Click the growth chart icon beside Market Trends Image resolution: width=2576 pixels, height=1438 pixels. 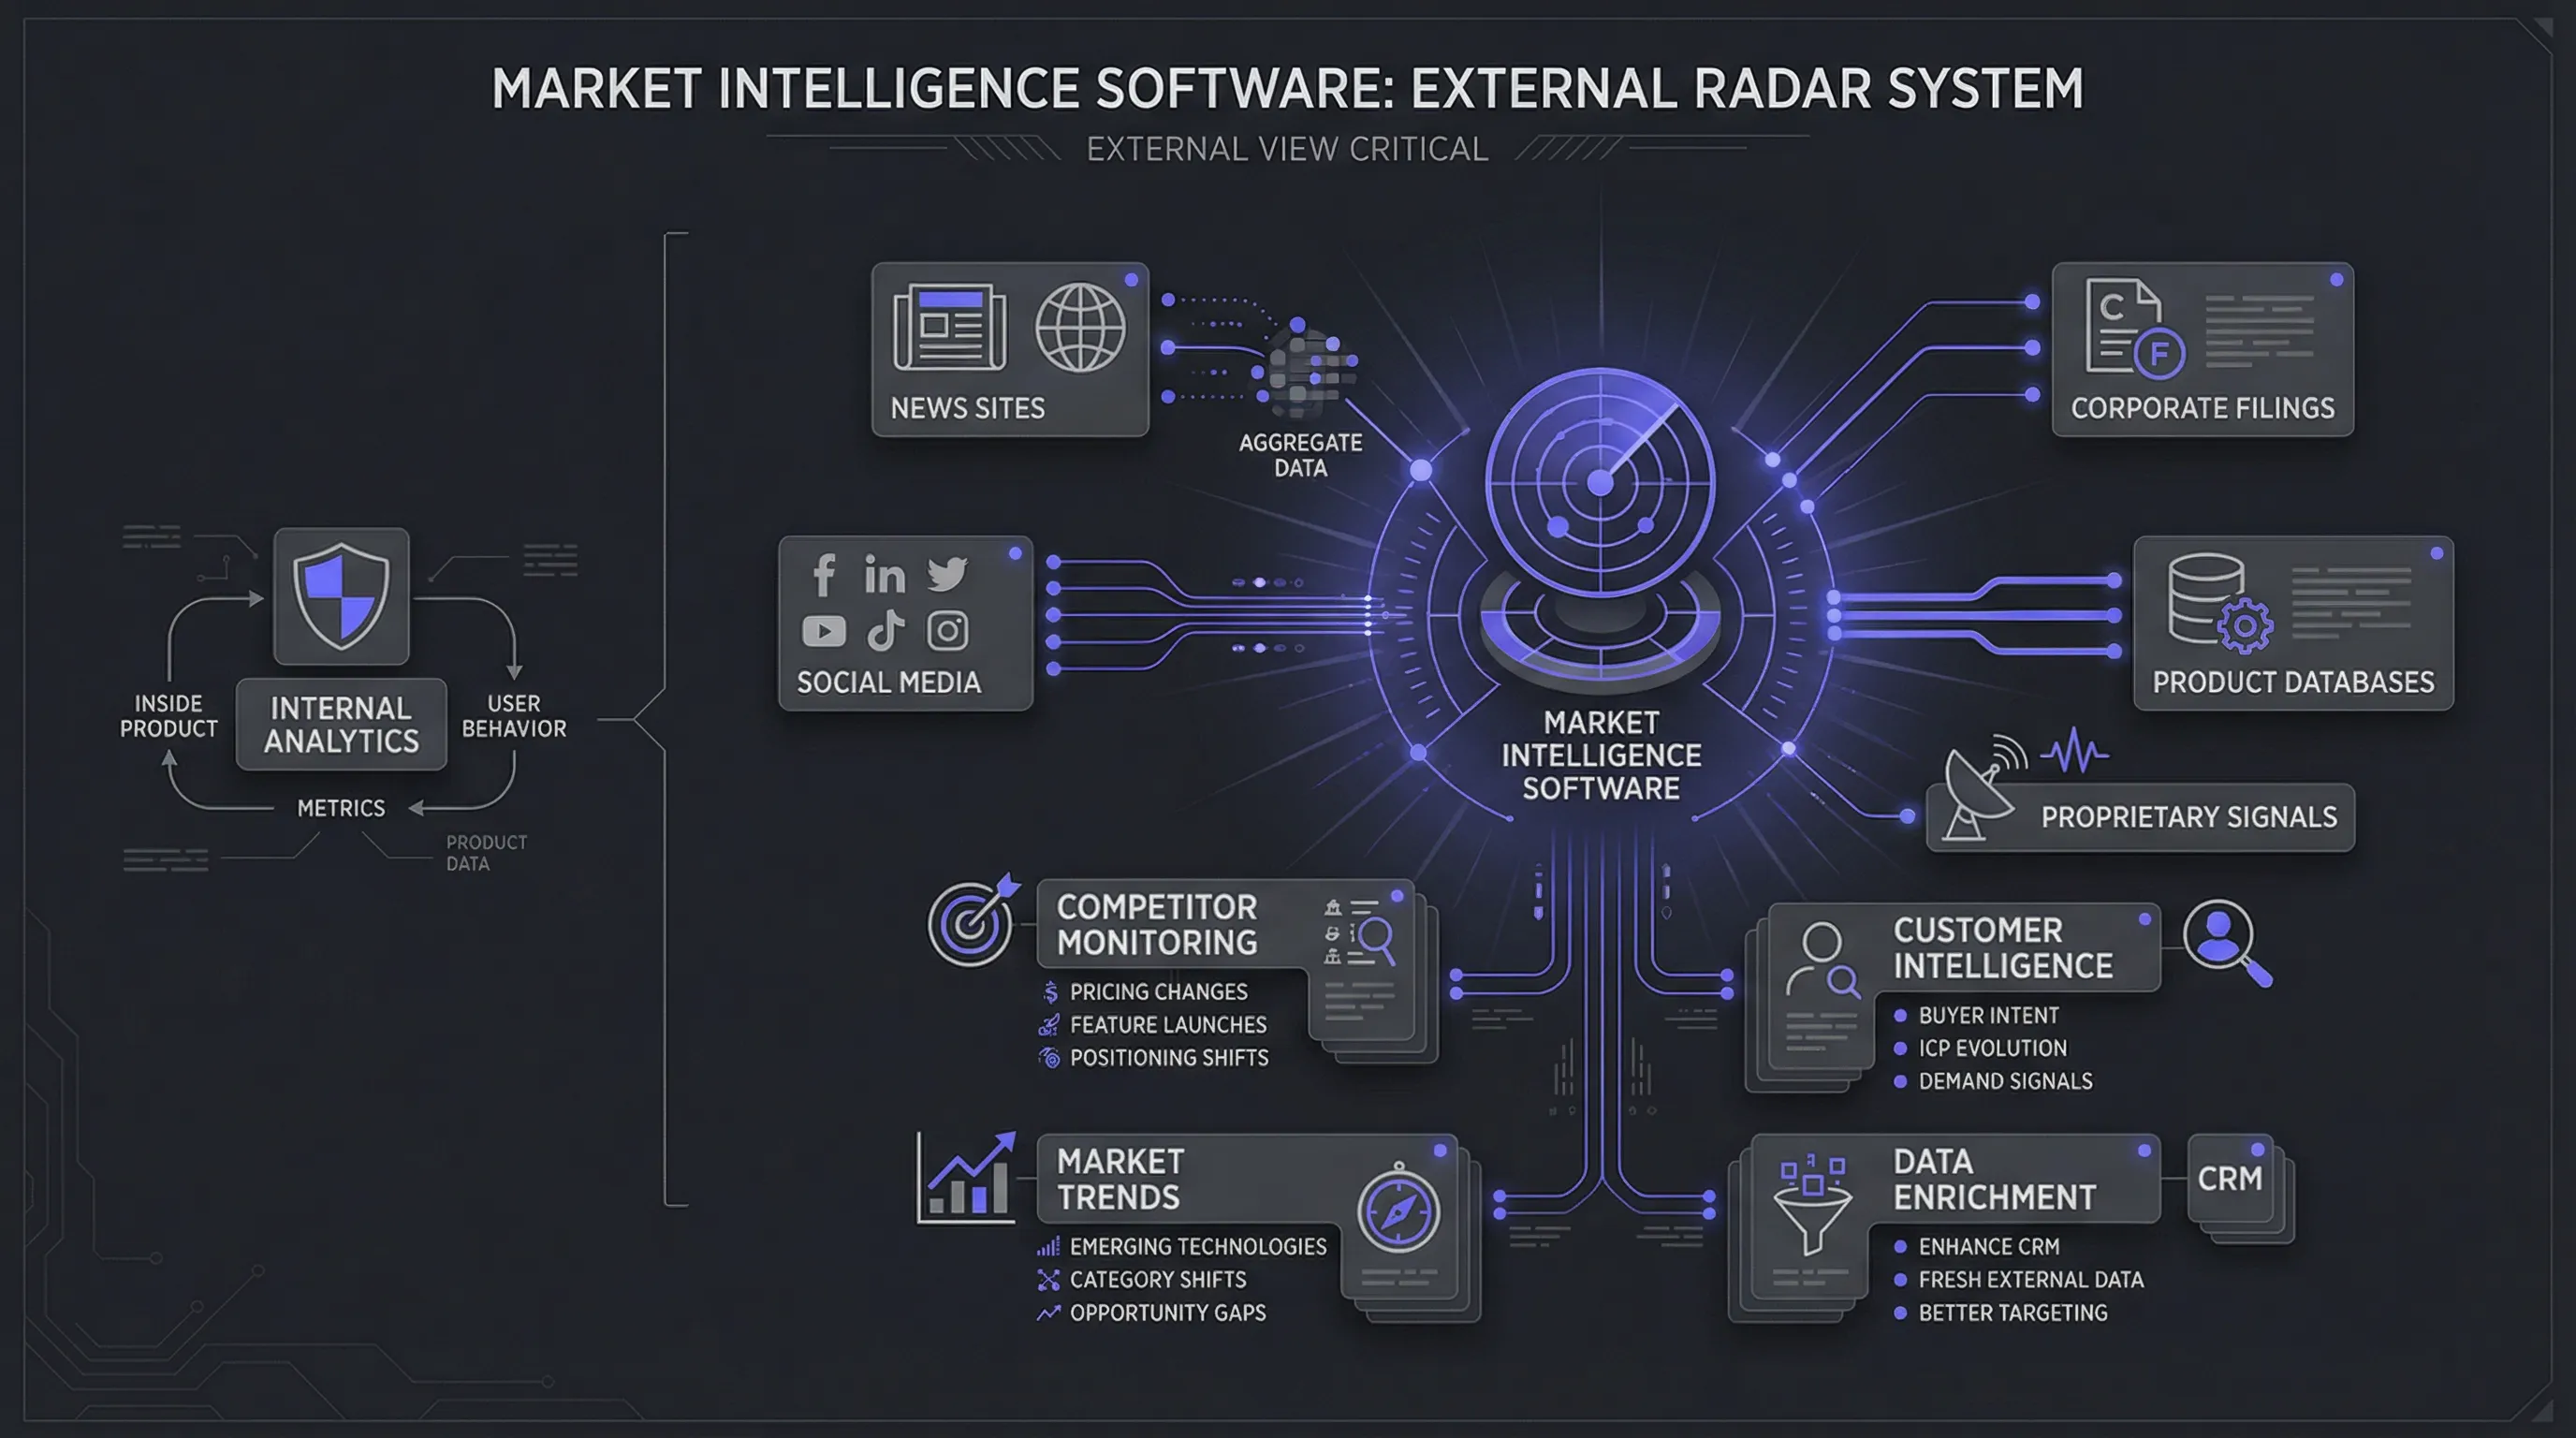[968, 1178]
